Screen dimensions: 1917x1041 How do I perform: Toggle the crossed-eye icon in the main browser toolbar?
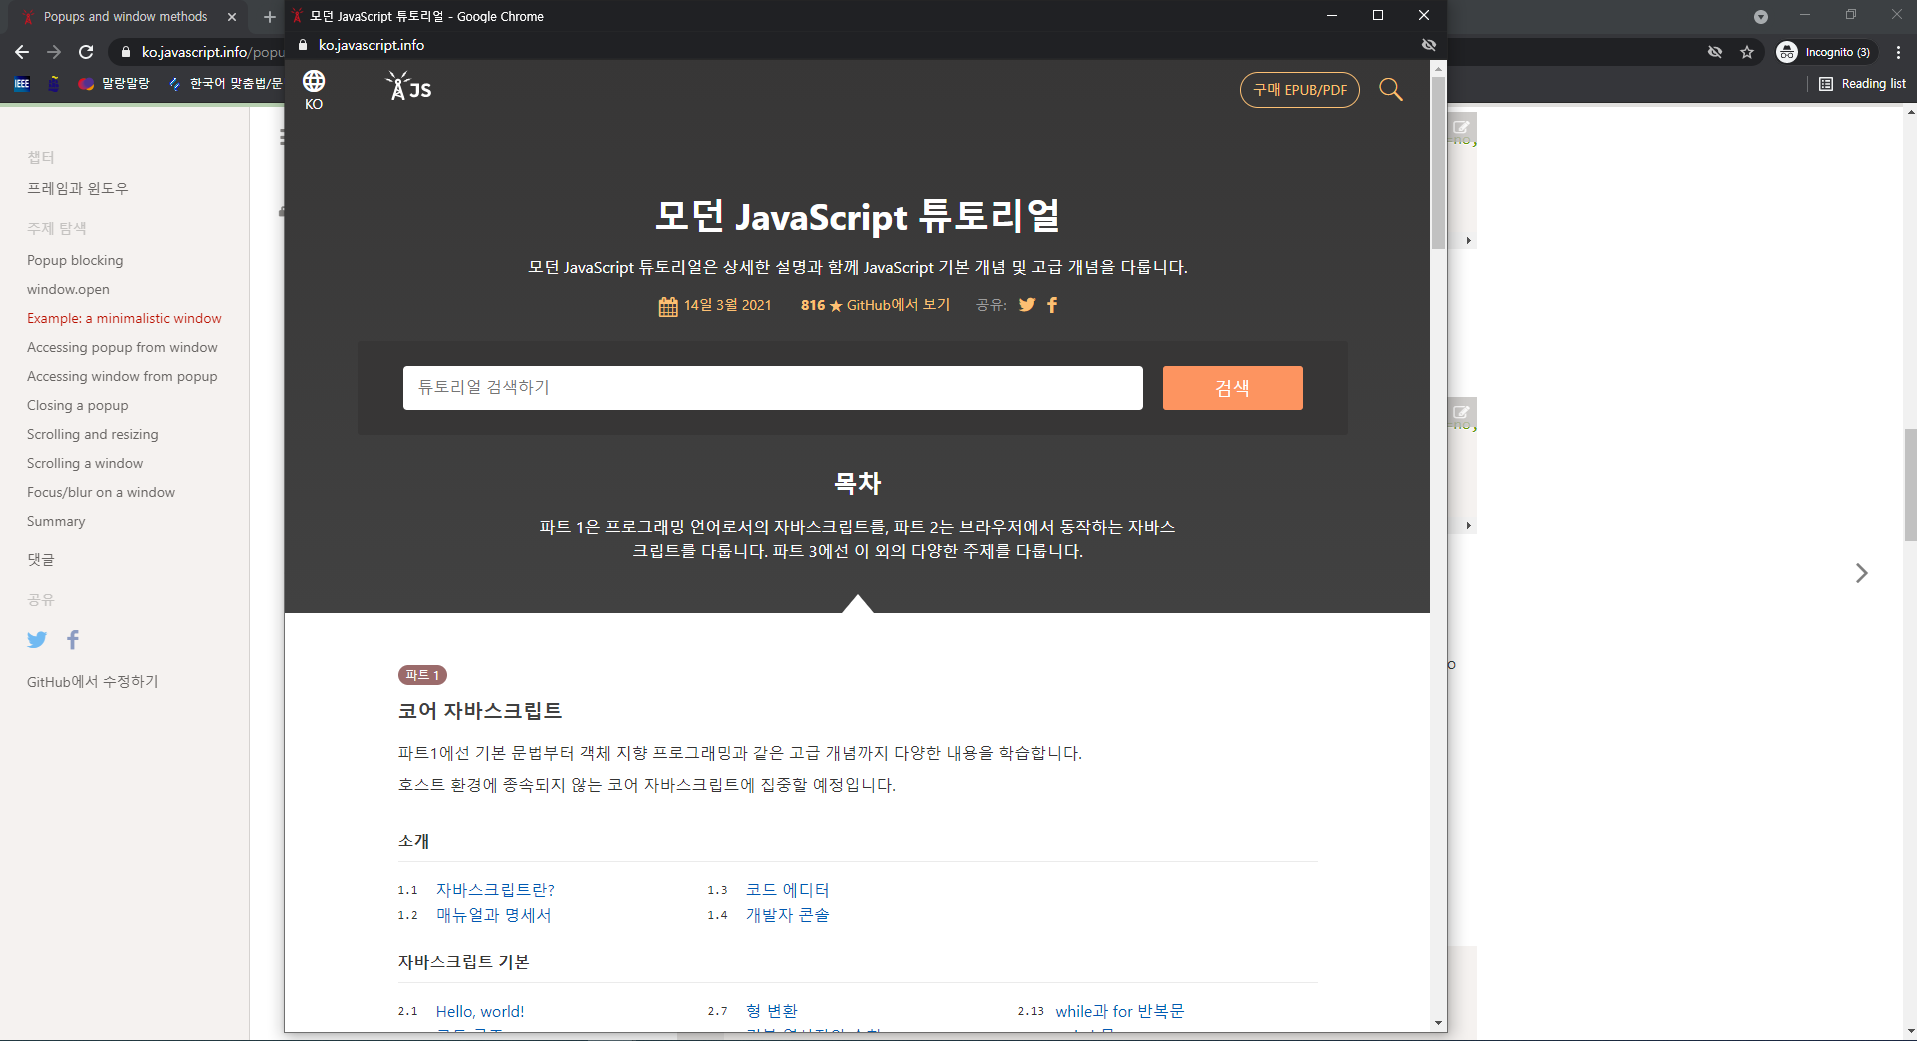point(1715,51)
